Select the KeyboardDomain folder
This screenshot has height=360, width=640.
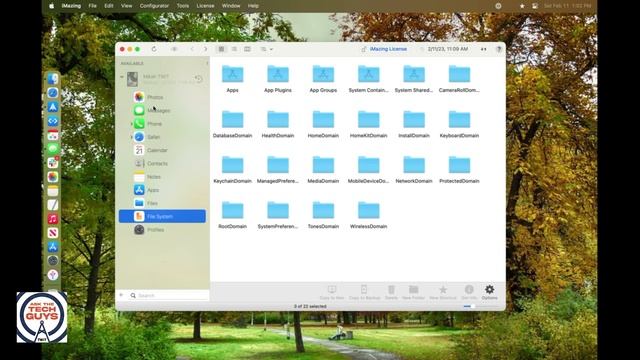tap(459, 120)
